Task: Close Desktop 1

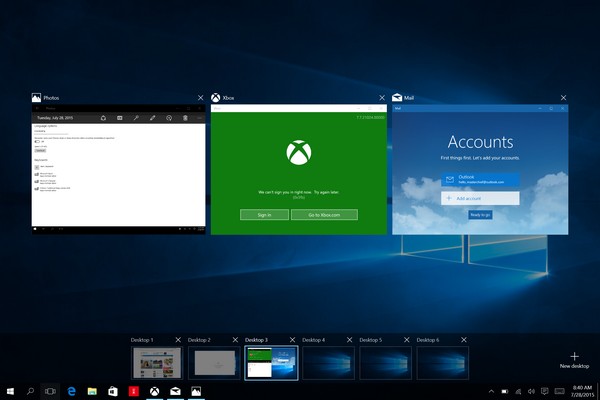Action: (178, 340)
